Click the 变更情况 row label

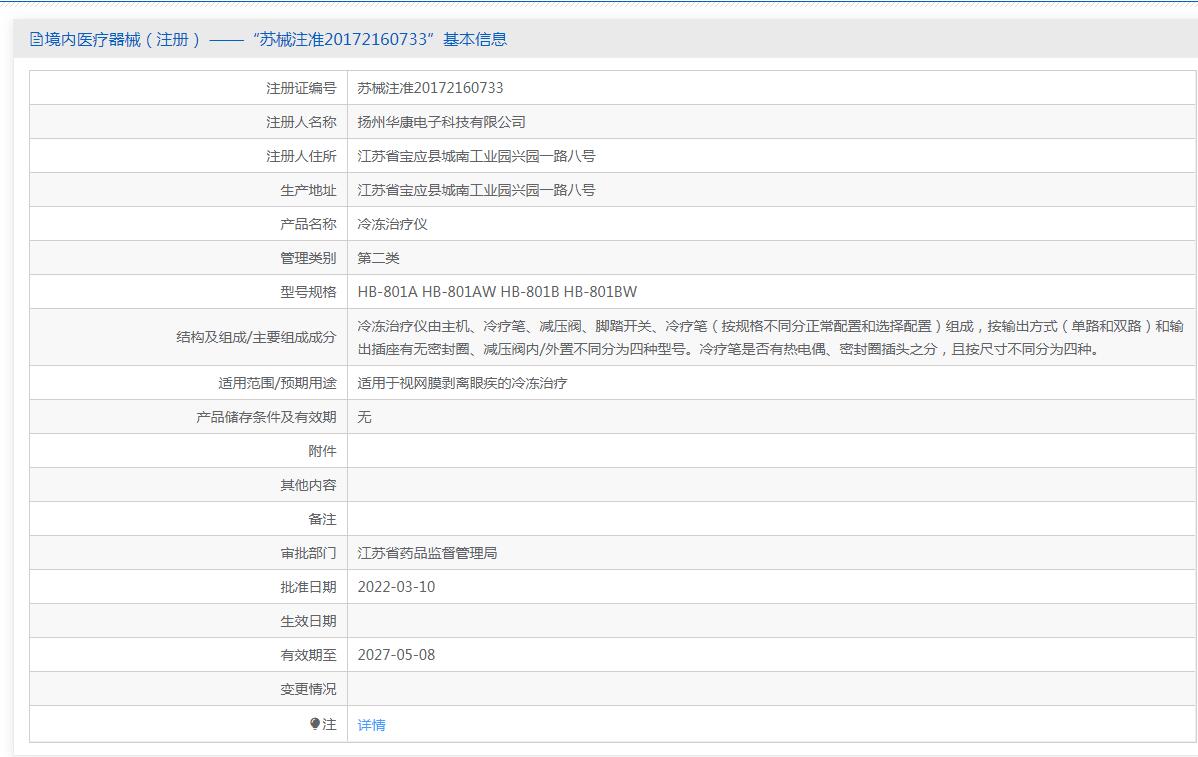308,689
